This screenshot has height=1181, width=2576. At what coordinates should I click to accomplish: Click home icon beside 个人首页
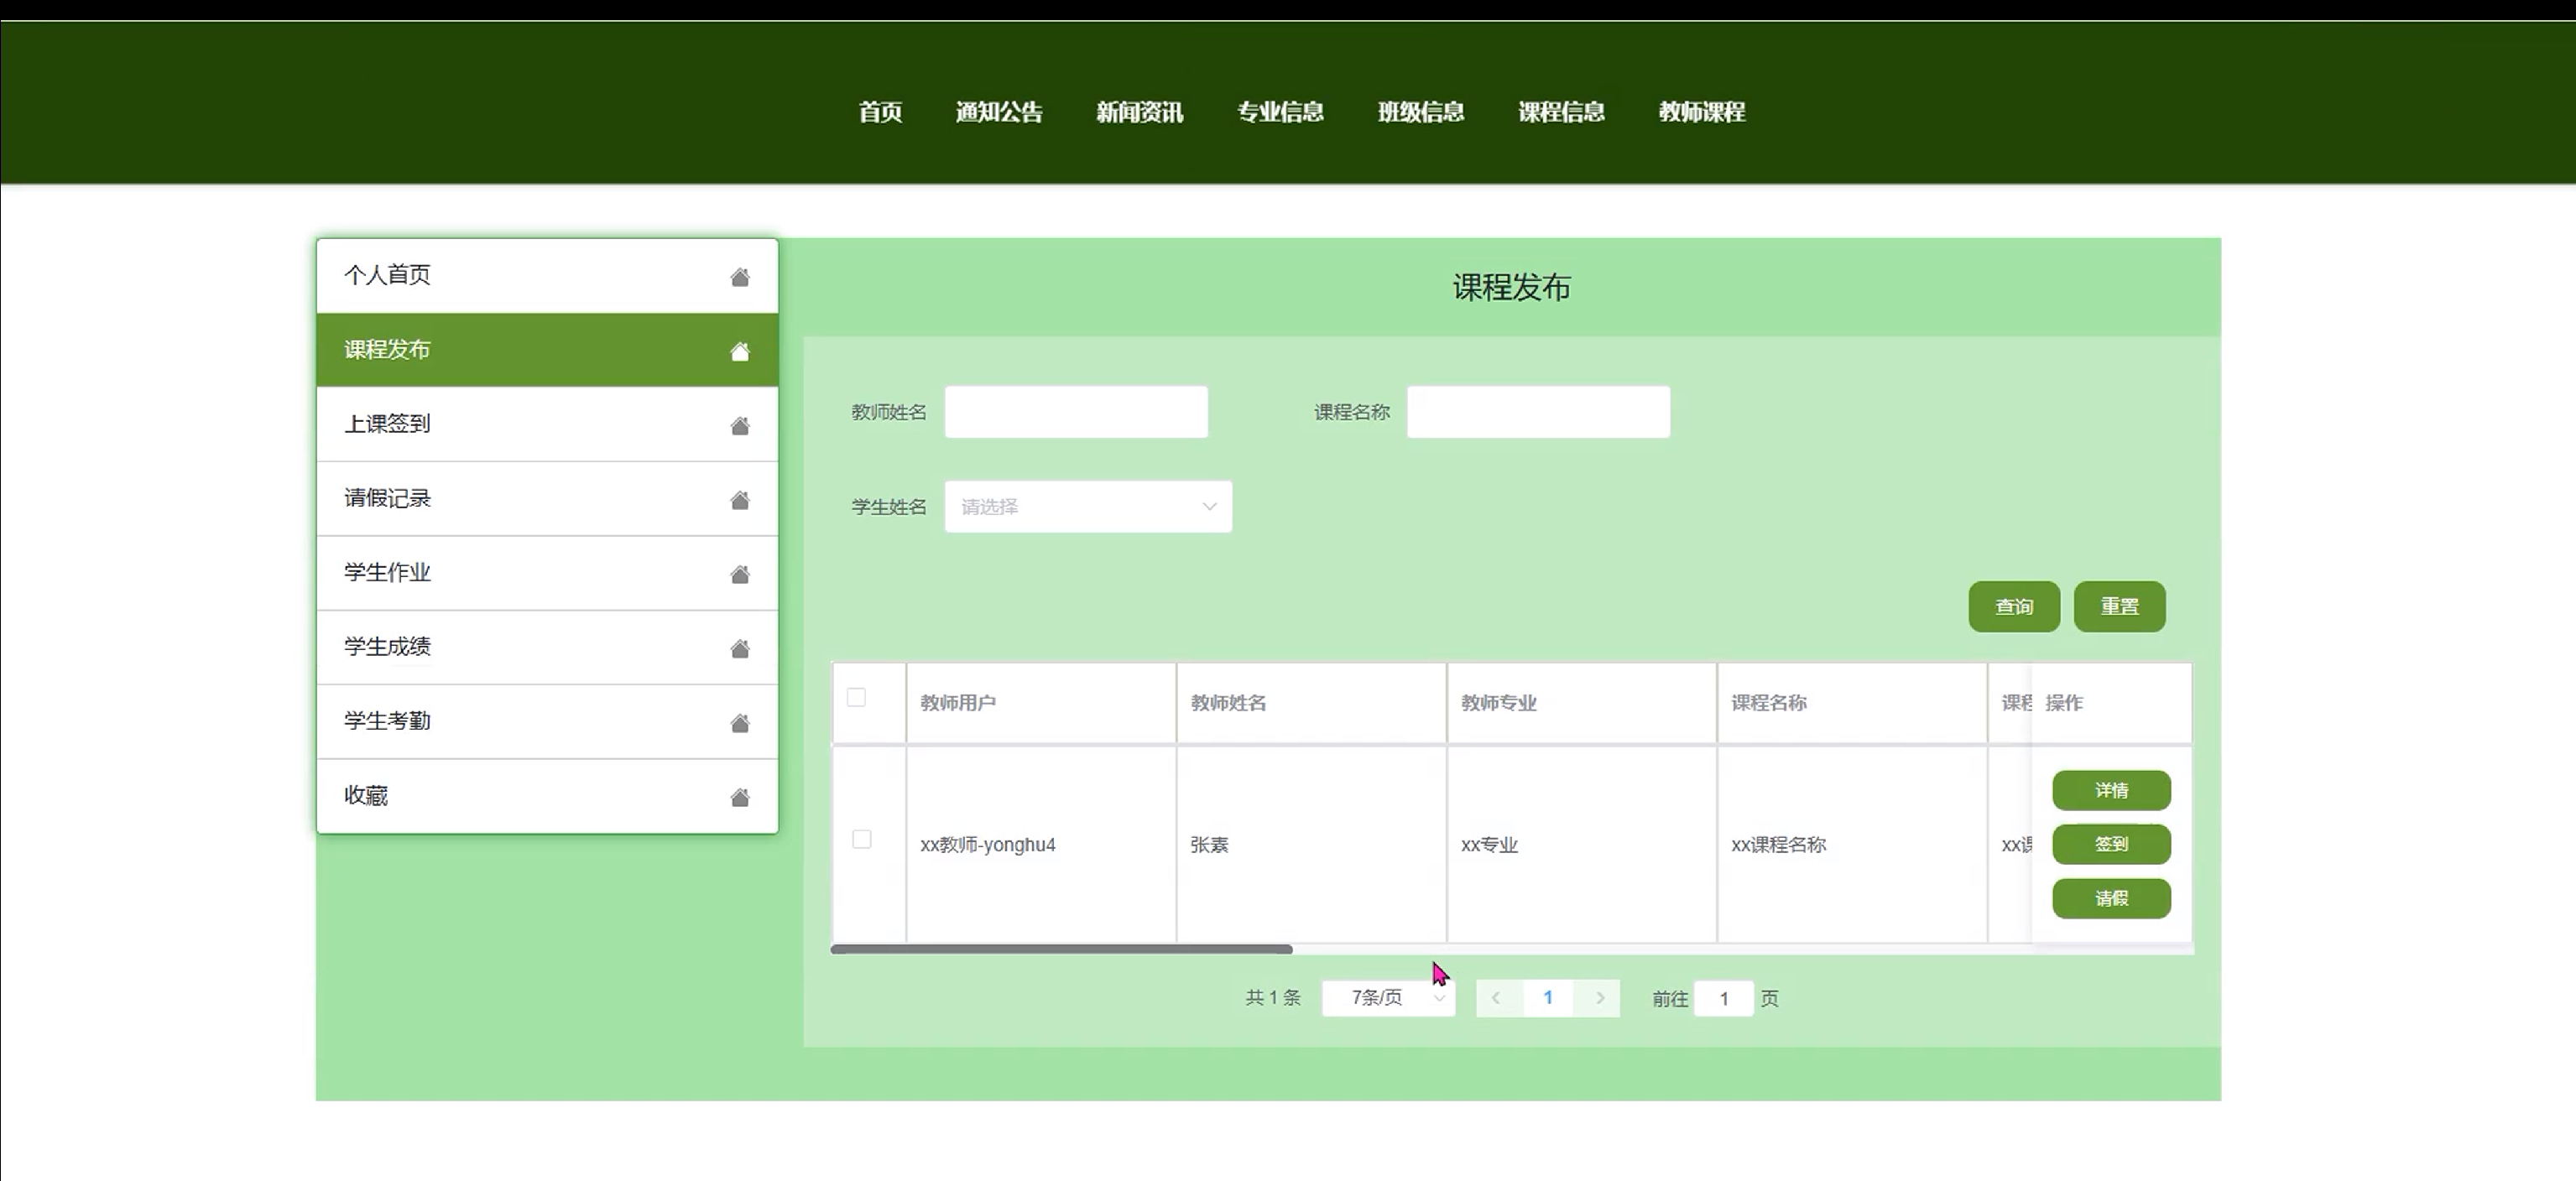click(739, 277)
